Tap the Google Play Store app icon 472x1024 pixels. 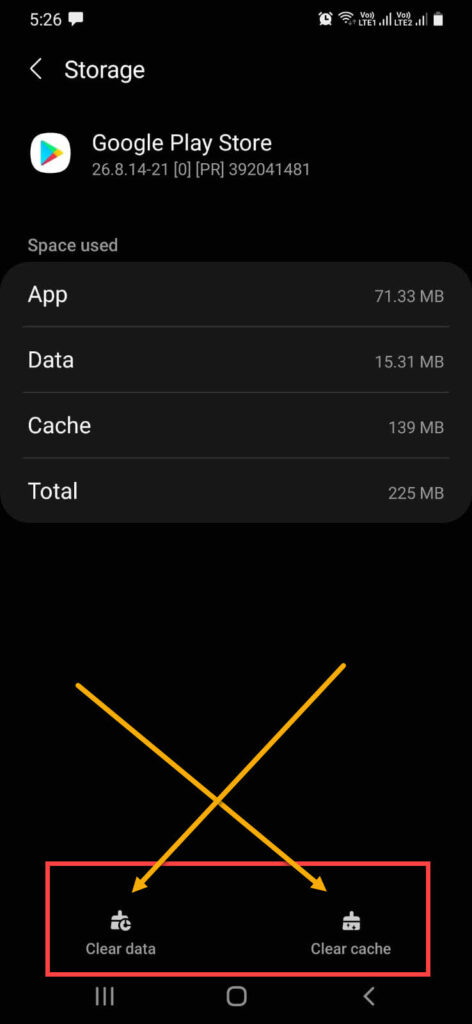coord(50,153)
